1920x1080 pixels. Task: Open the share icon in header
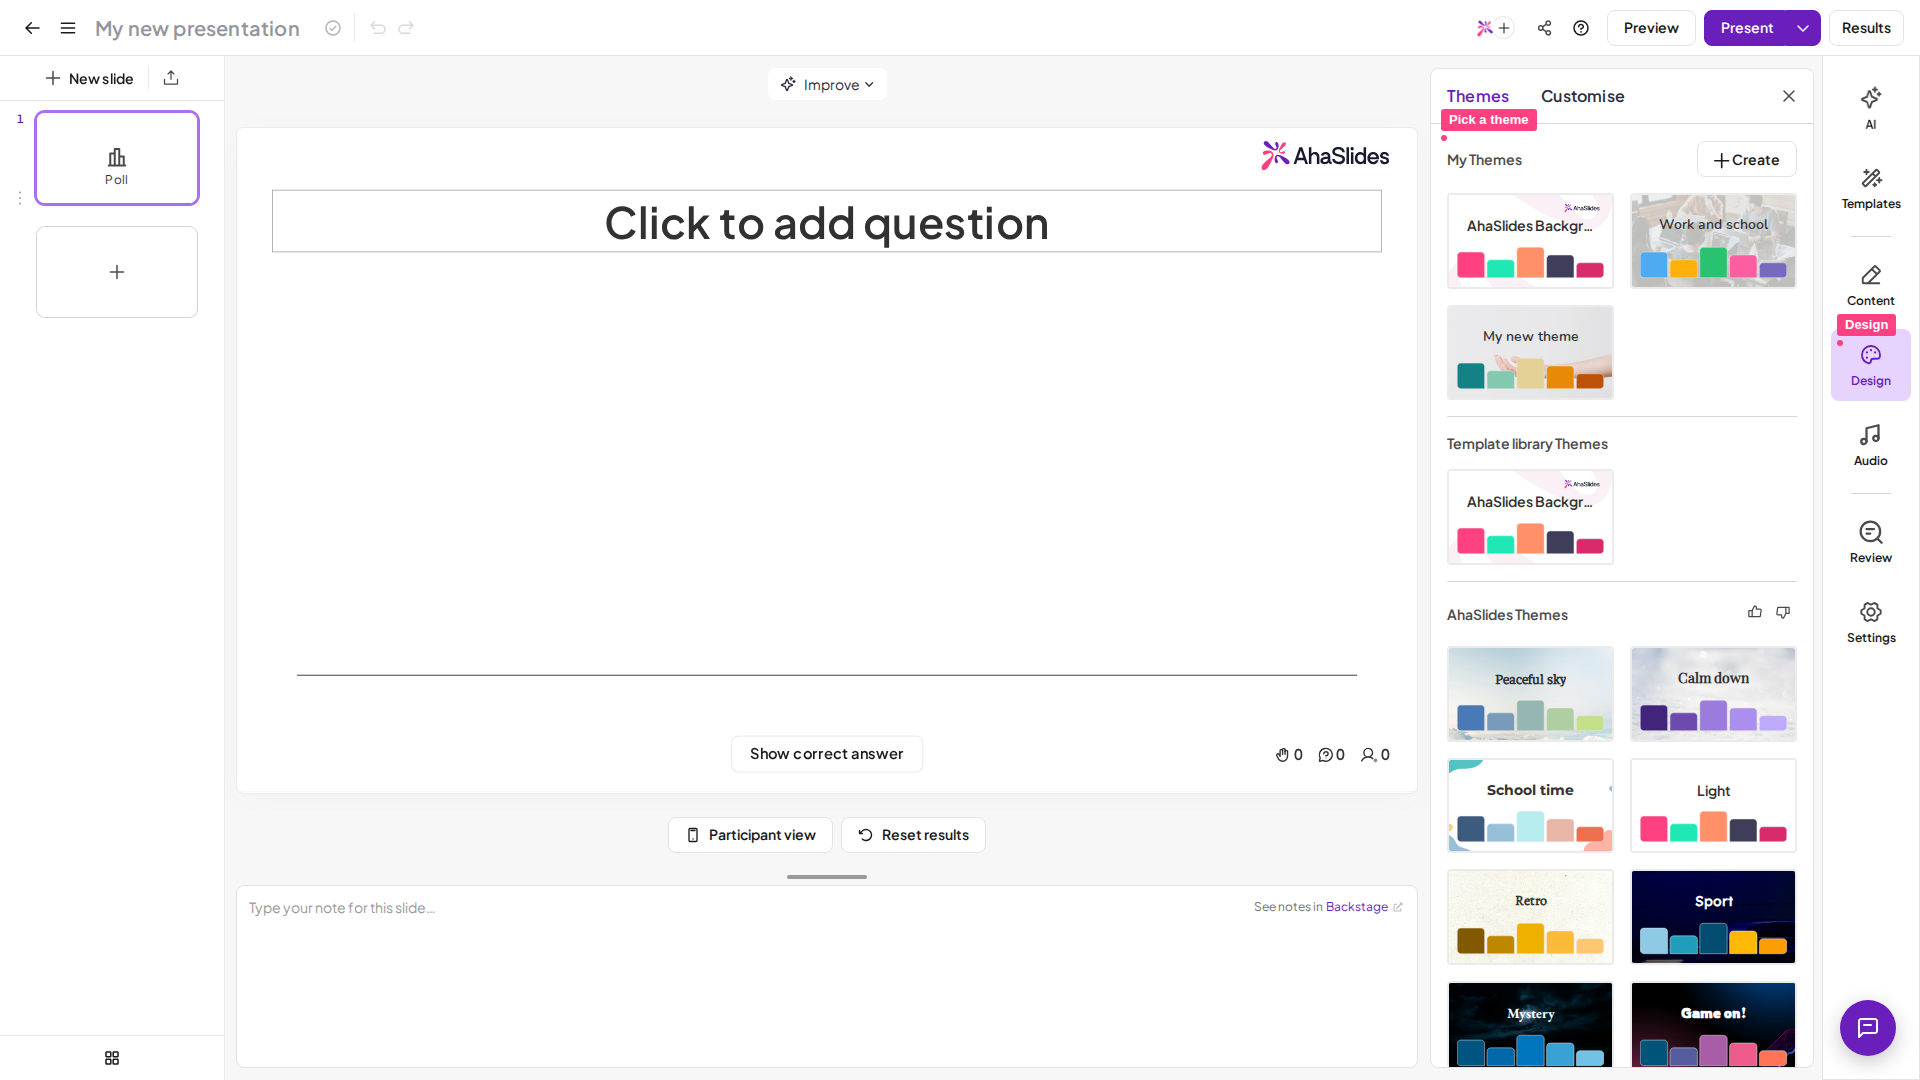(1544, 28)
